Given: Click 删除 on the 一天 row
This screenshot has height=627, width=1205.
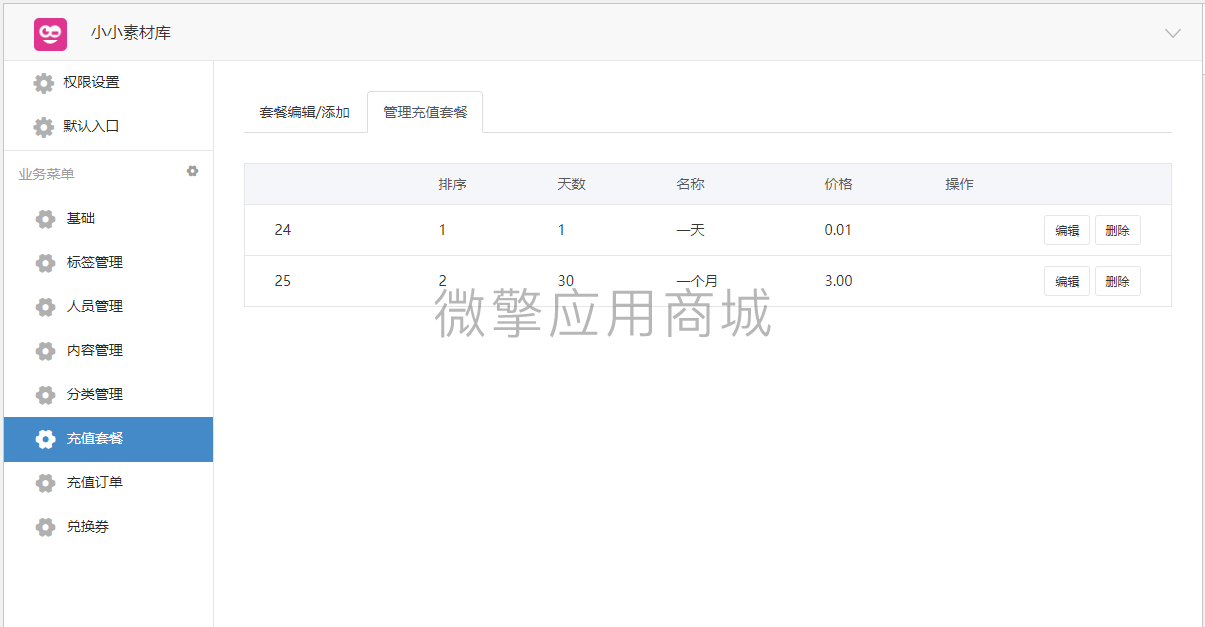Looking at the screenshot, I should click(x=1117, y=230).
